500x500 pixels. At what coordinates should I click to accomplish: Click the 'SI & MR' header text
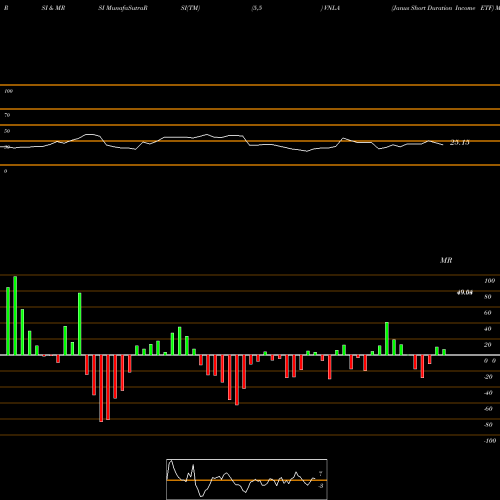tap(53, 8)
